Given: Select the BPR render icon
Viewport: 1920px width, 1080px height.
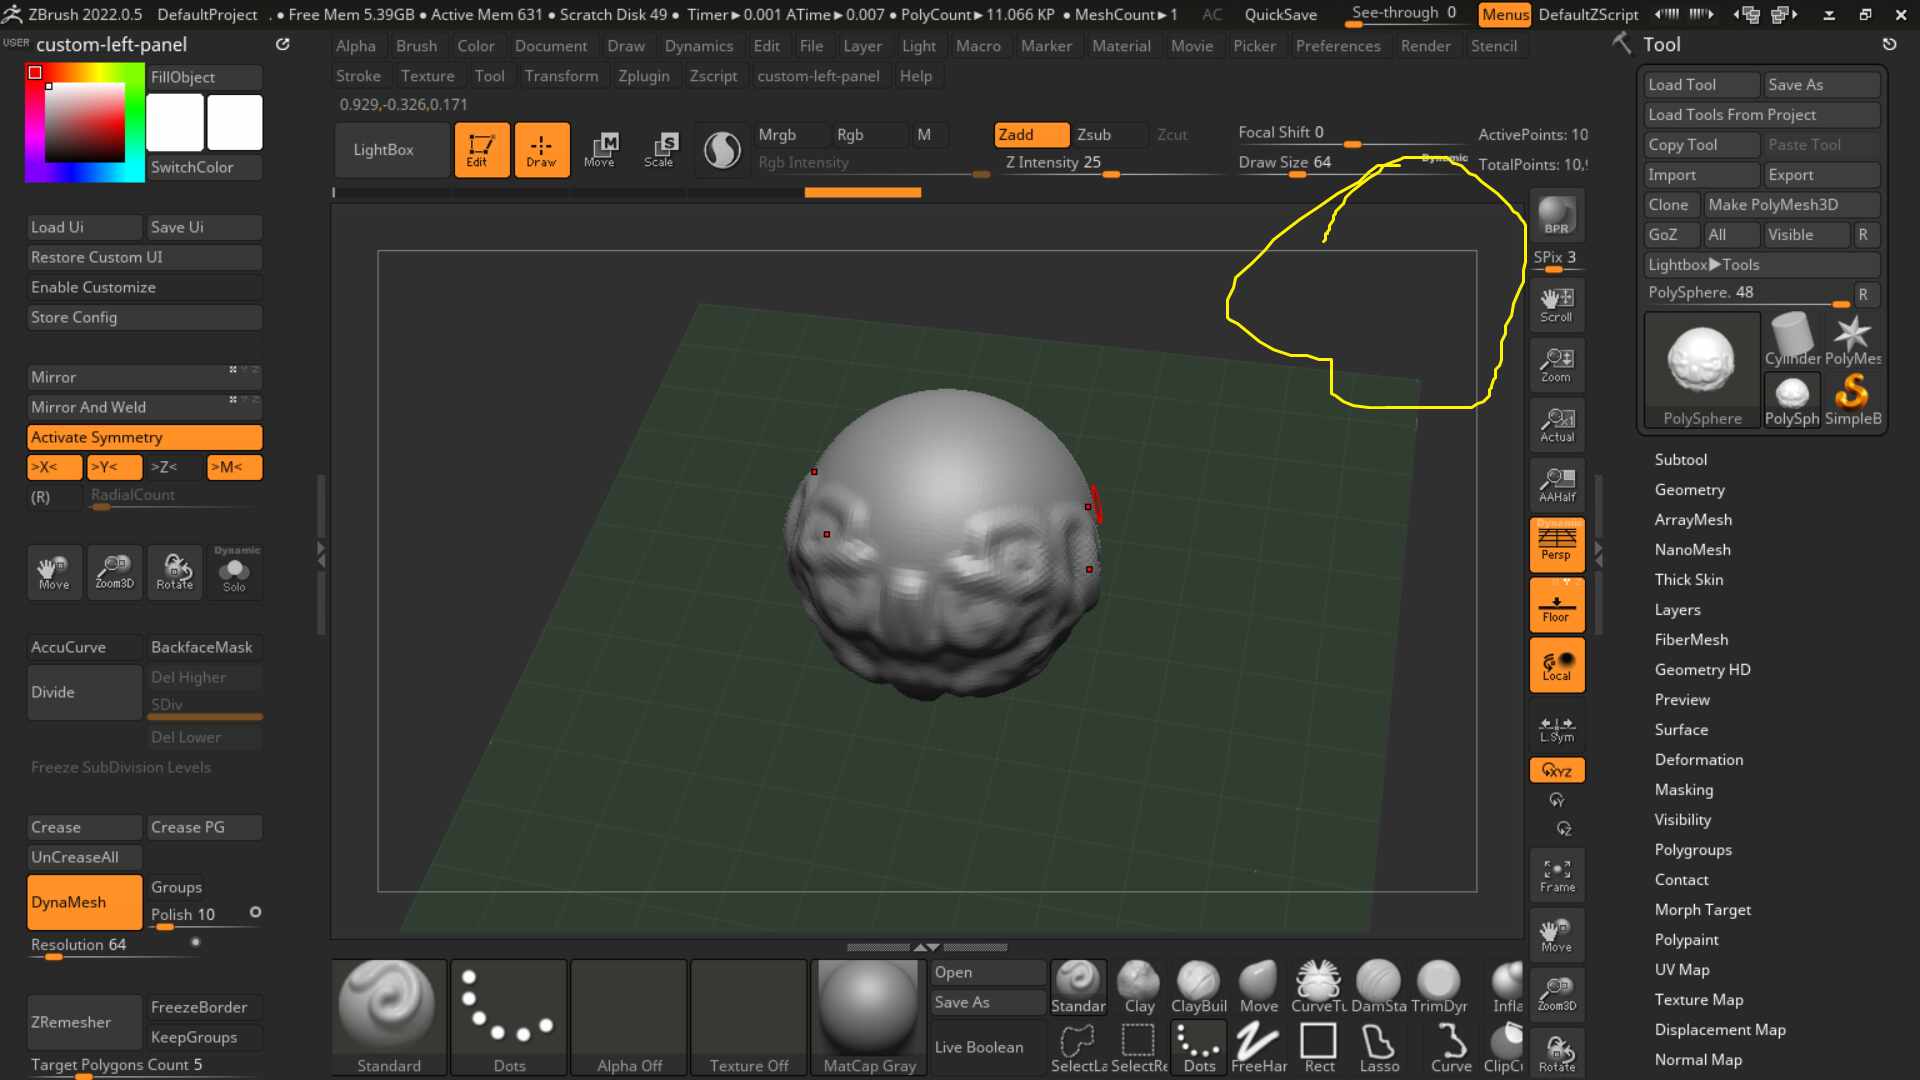Looking at the screenshot, I should (1556, 215).
